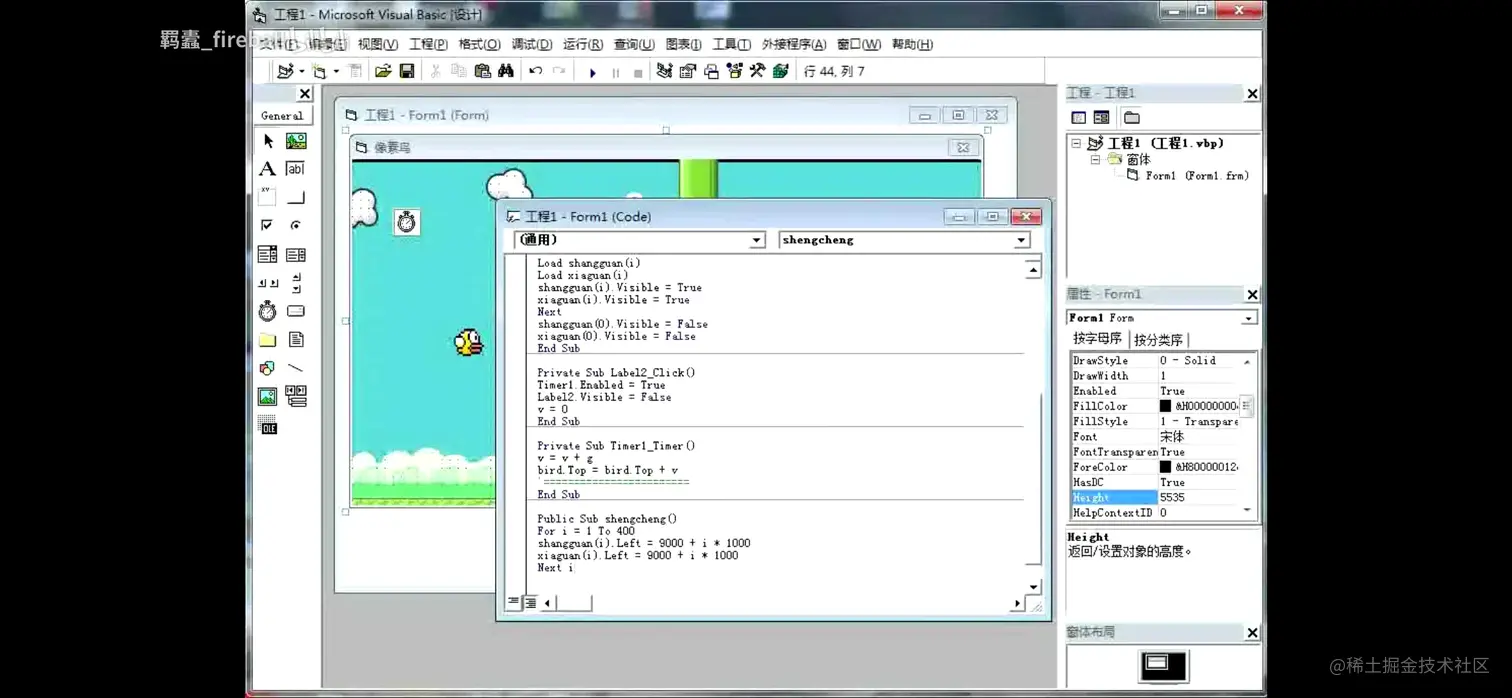Click the FillColor black swatch value
This screenshot has width=1512, height=698.
pyautogui.click(x=1165, y=406)
